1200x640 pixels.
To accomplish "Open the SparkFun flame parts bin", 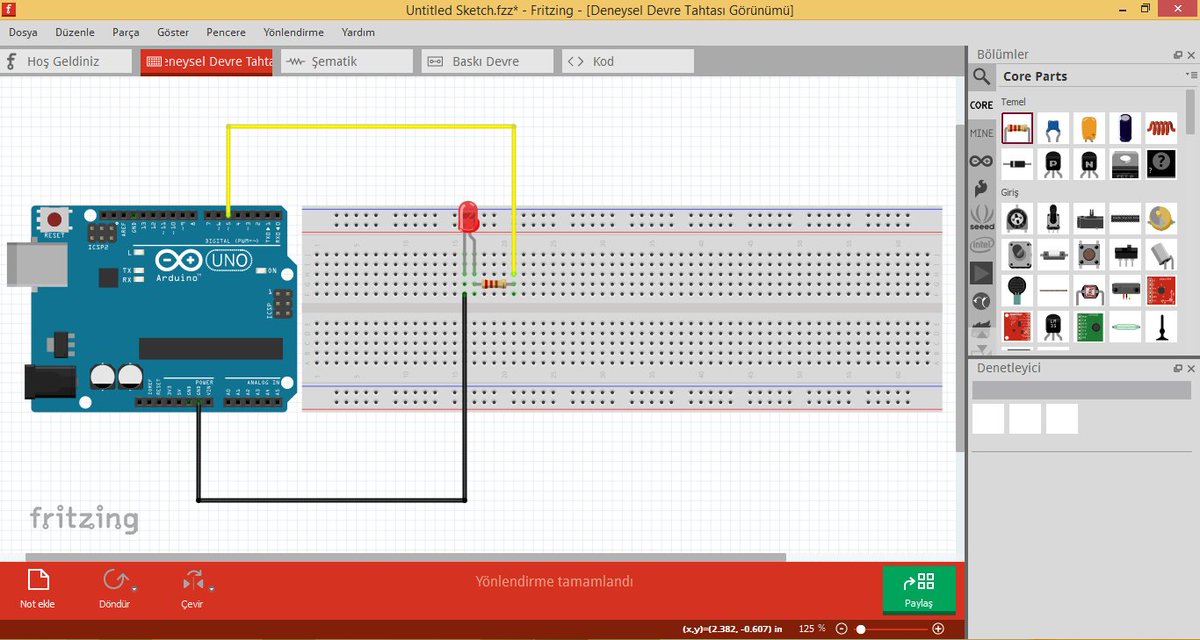I will (x=982, y=188).
